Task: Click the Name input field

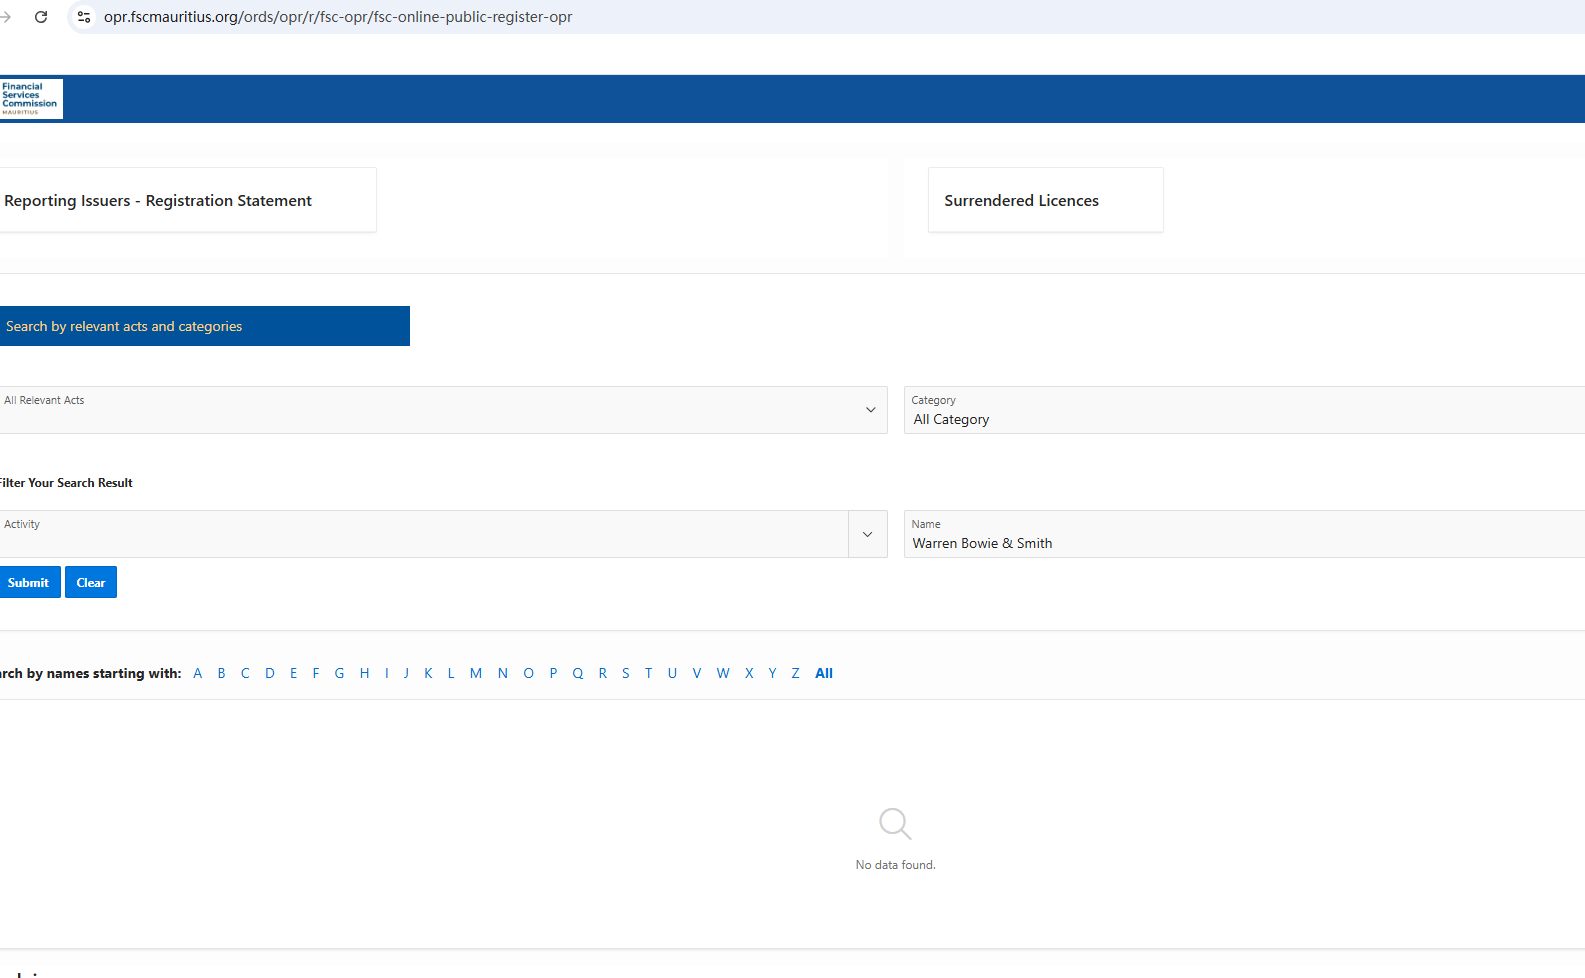Action: [1240, 543]
